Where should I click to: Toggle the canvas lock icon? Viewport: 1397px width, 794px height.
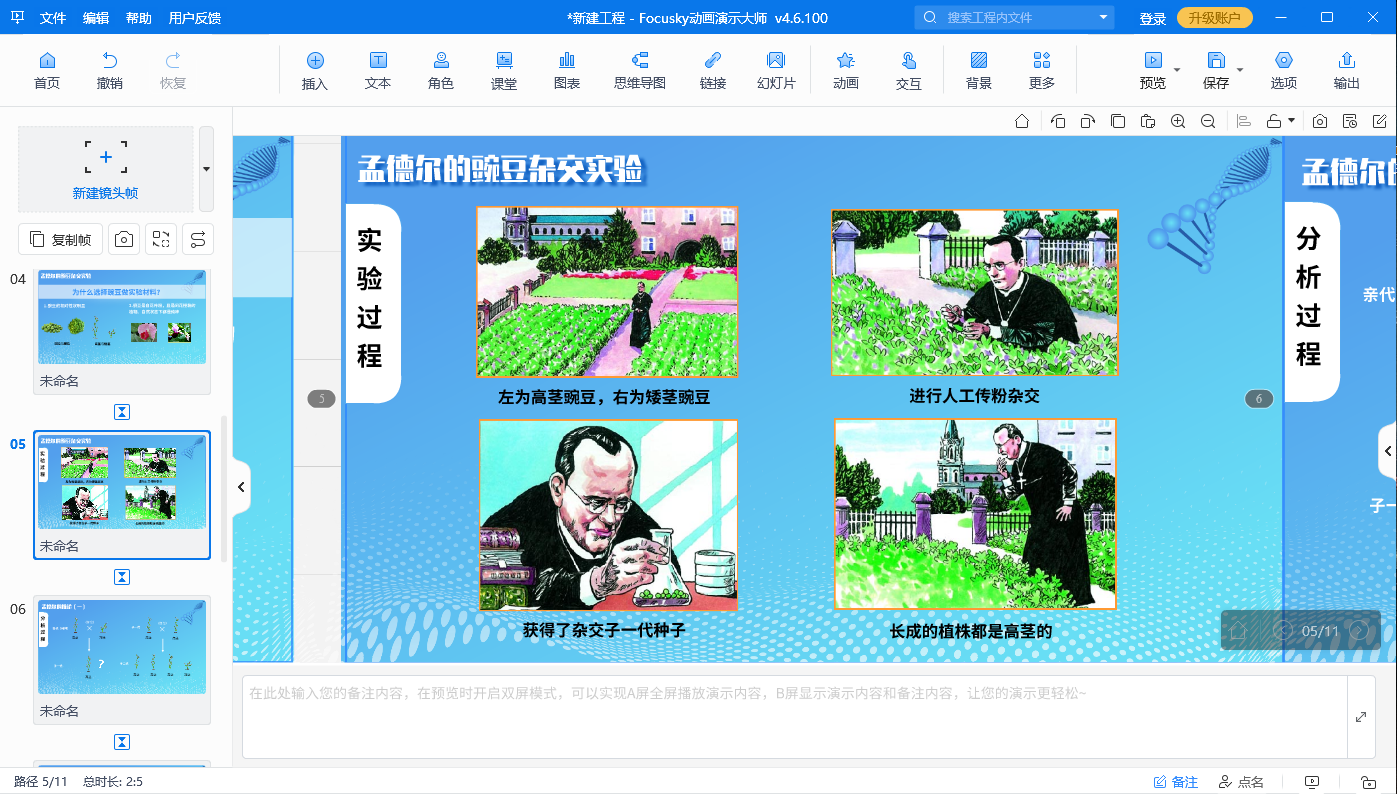[x=1274, y=121]
